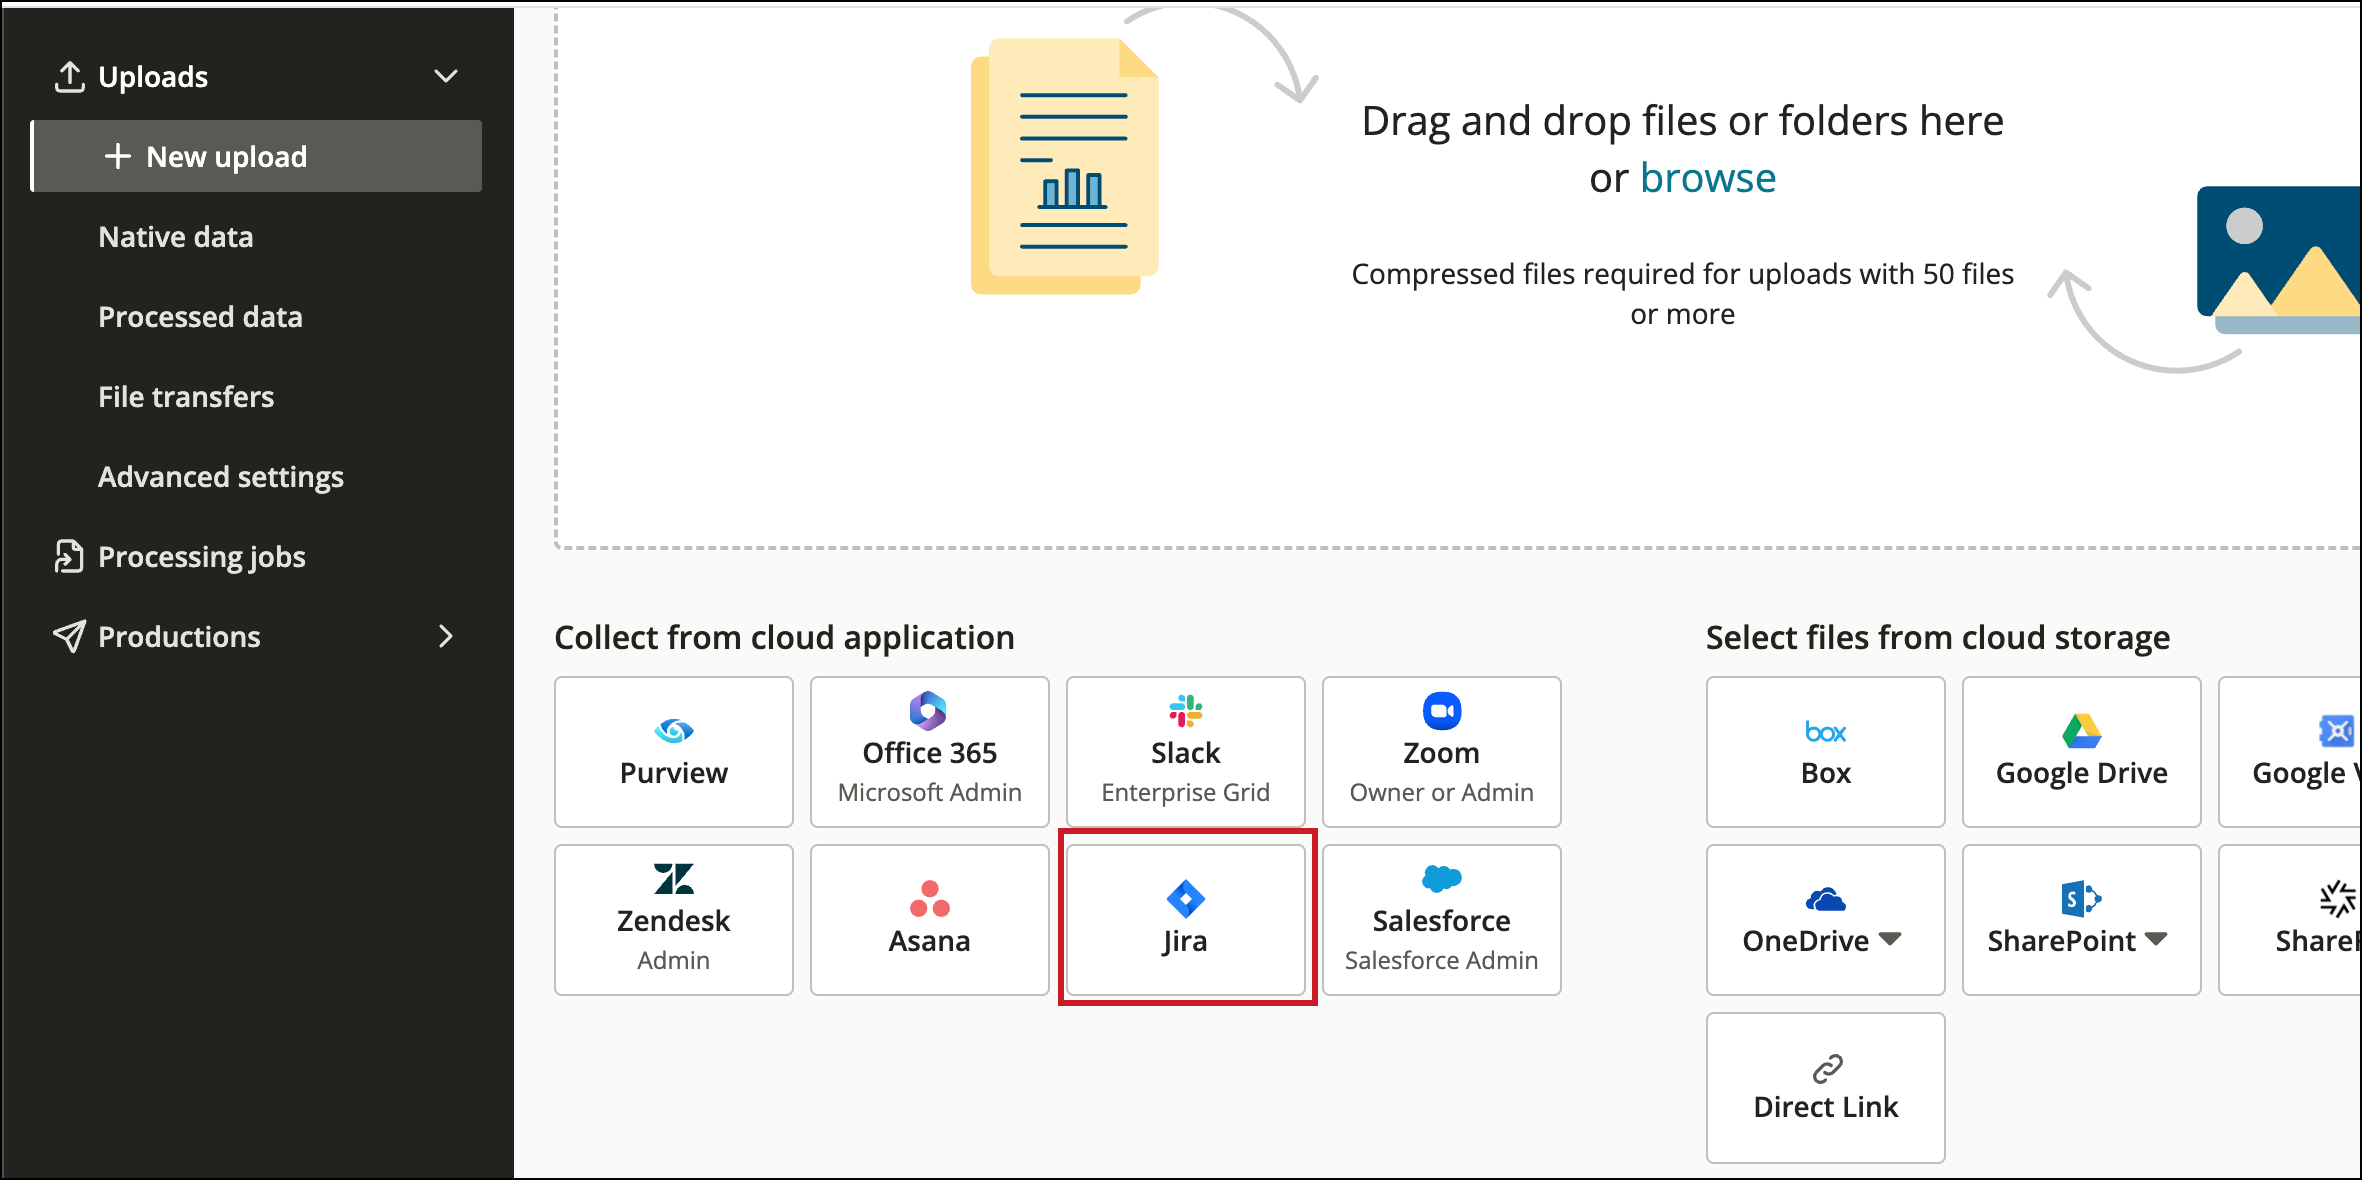Click the Jira diamond icon
The image size is (2362, 1180).
coord(1186,899)
